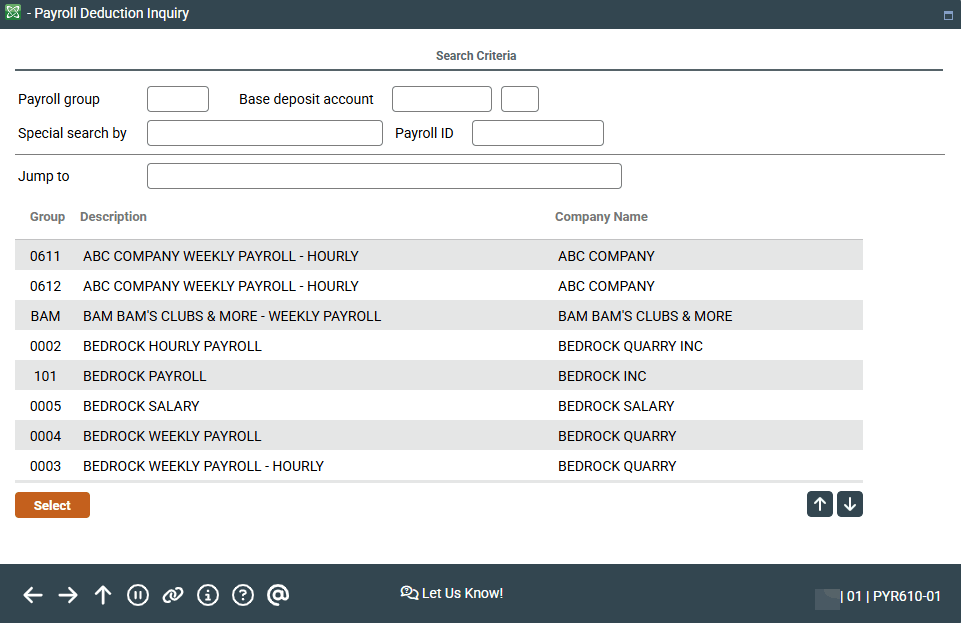
Task: Page down with the down arrow button
Action: click(x=850, y=505)
